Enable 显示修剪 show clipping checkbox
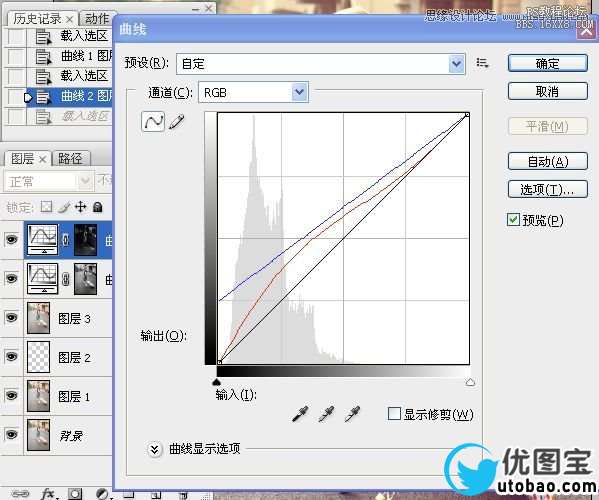The image size is (599, 500). point(394,414)
